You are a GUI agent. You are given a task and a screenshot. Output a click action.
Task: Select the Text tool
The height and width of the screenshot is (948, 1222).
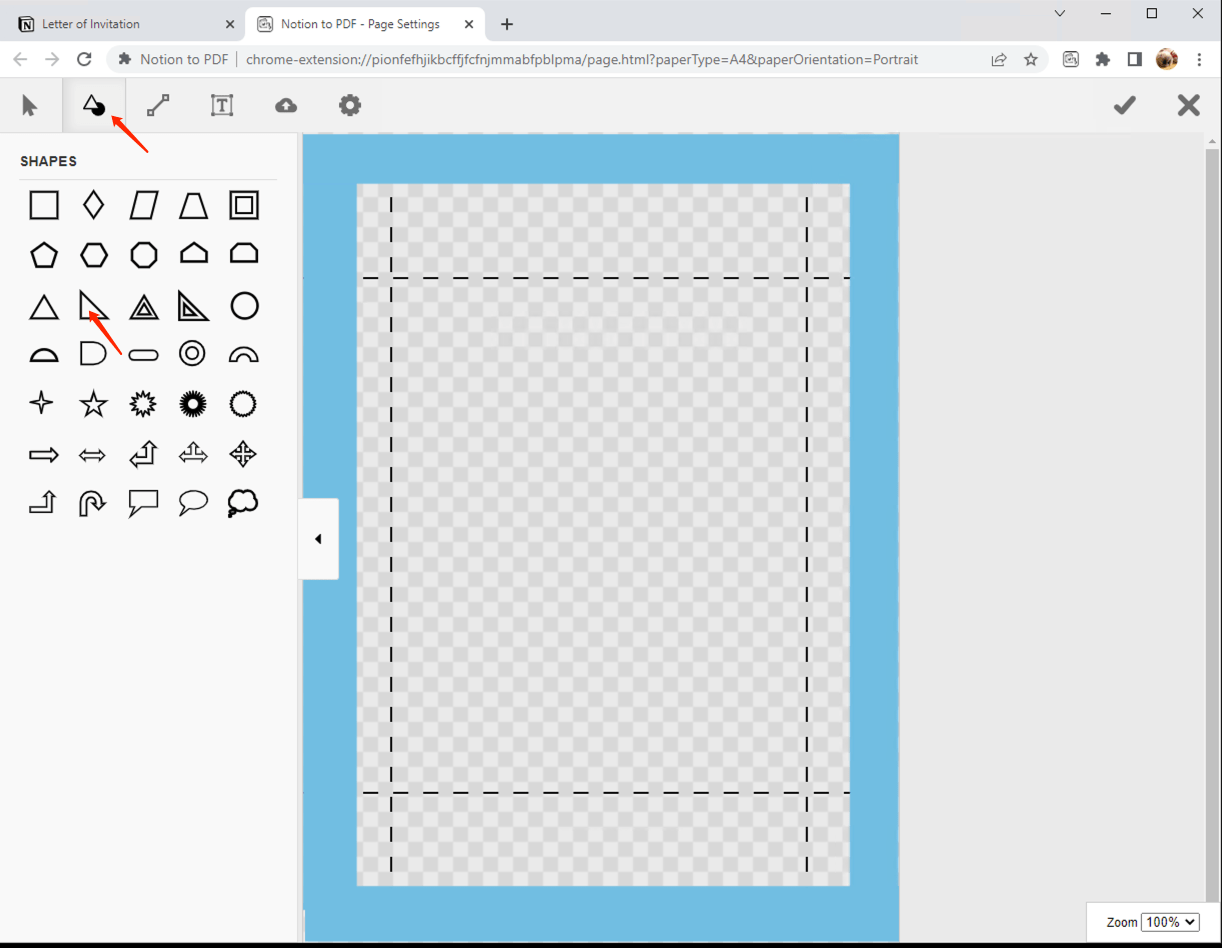pyautogui.click(x=221, y=105)
